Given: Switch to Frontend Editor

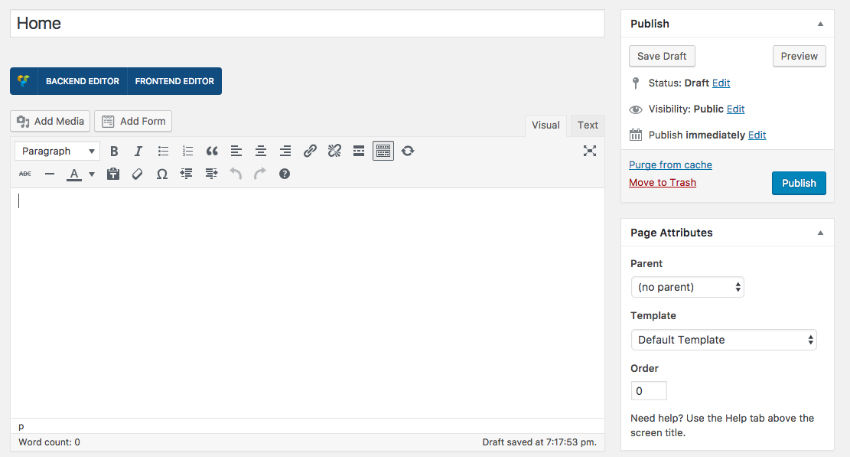Looking at the screenshot, I should [175, 81].
